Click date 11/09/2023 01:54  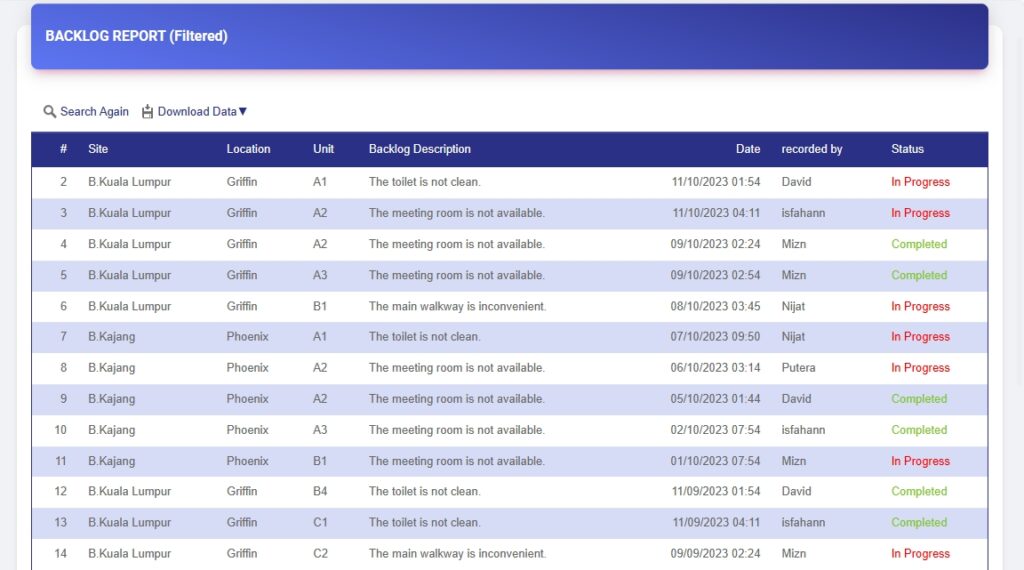pyautogui.click(x=716, y=492)
